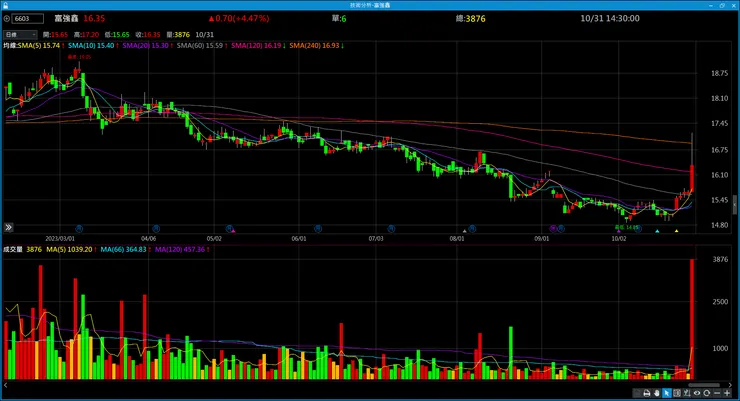Click the horizontal scrollbar thumb below the volume chart

[x=704, y=385]
